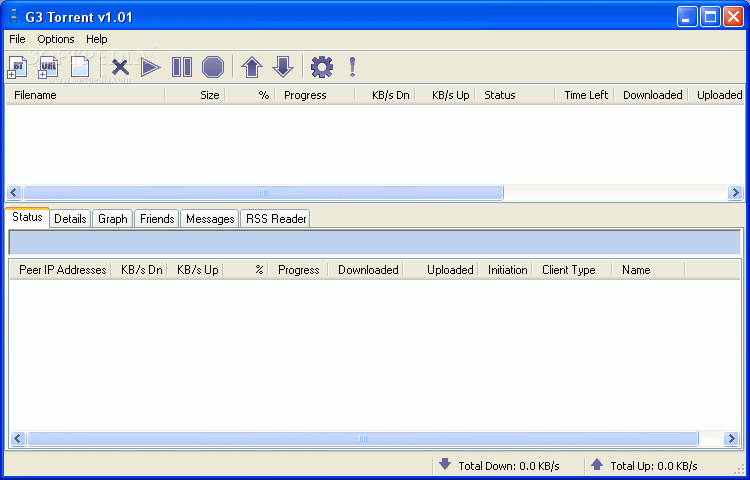The height and width of the screenshot is (480, 750).
Task: Open the Messages tab
Action: coord(210,219)
